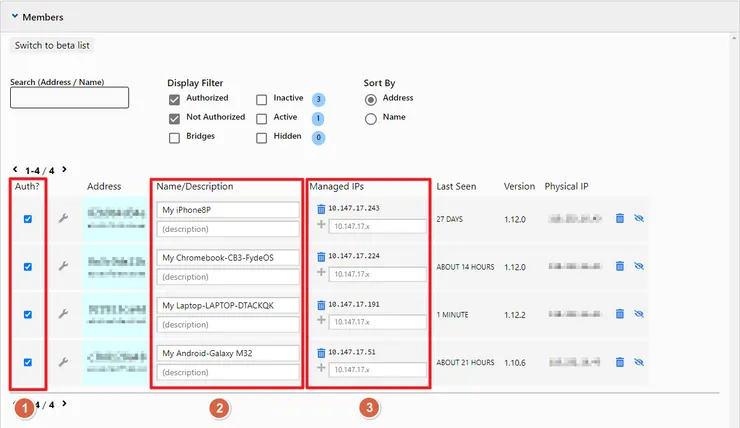The height and width of the screenshot is (428, 740).
Task: Click new IP field below 10.147.17.51
Action: (378, 369)
